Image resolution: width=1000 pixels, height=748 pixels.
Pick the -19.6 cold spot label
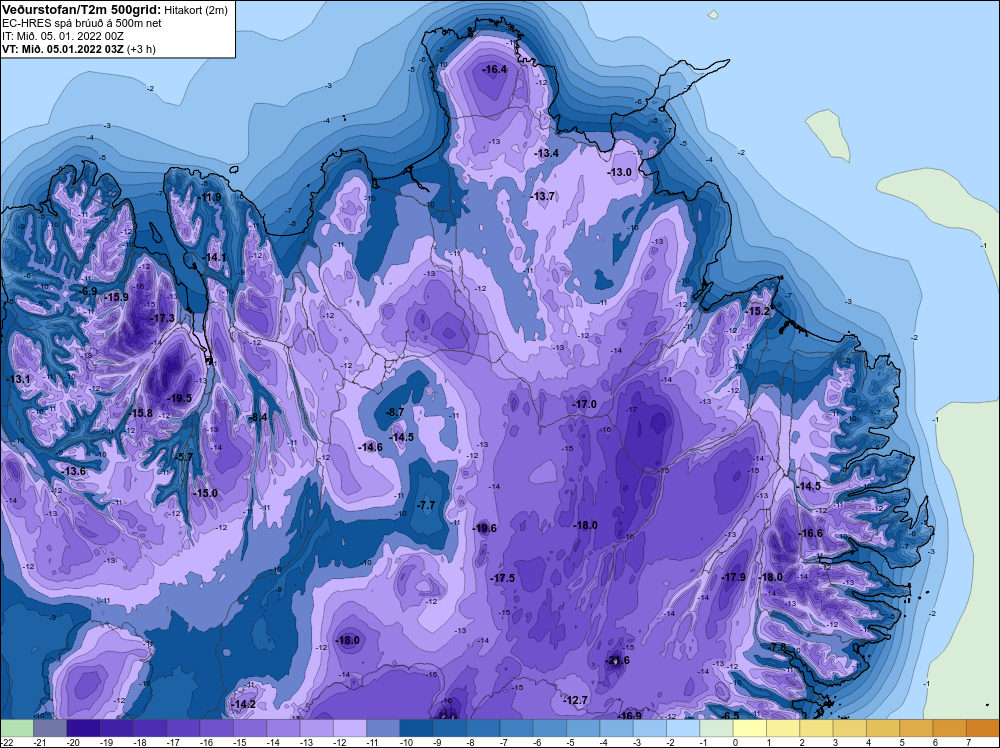click(x=485, y=528)
